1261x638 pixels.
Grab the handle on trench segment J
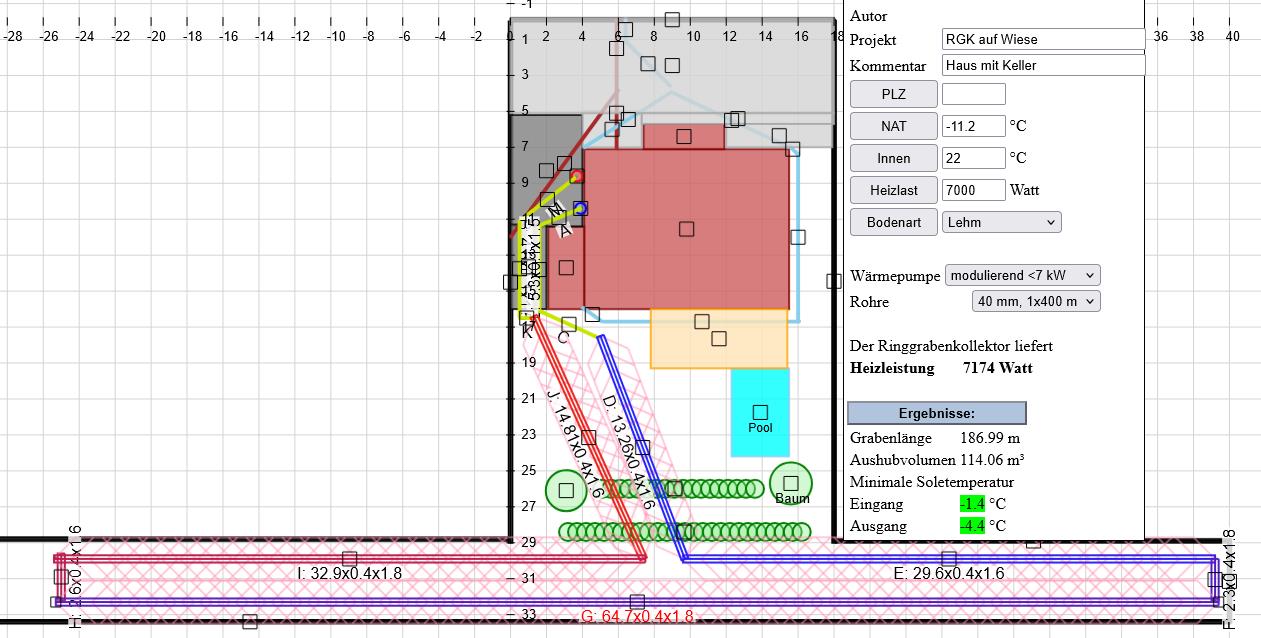(x=589, y=438)
